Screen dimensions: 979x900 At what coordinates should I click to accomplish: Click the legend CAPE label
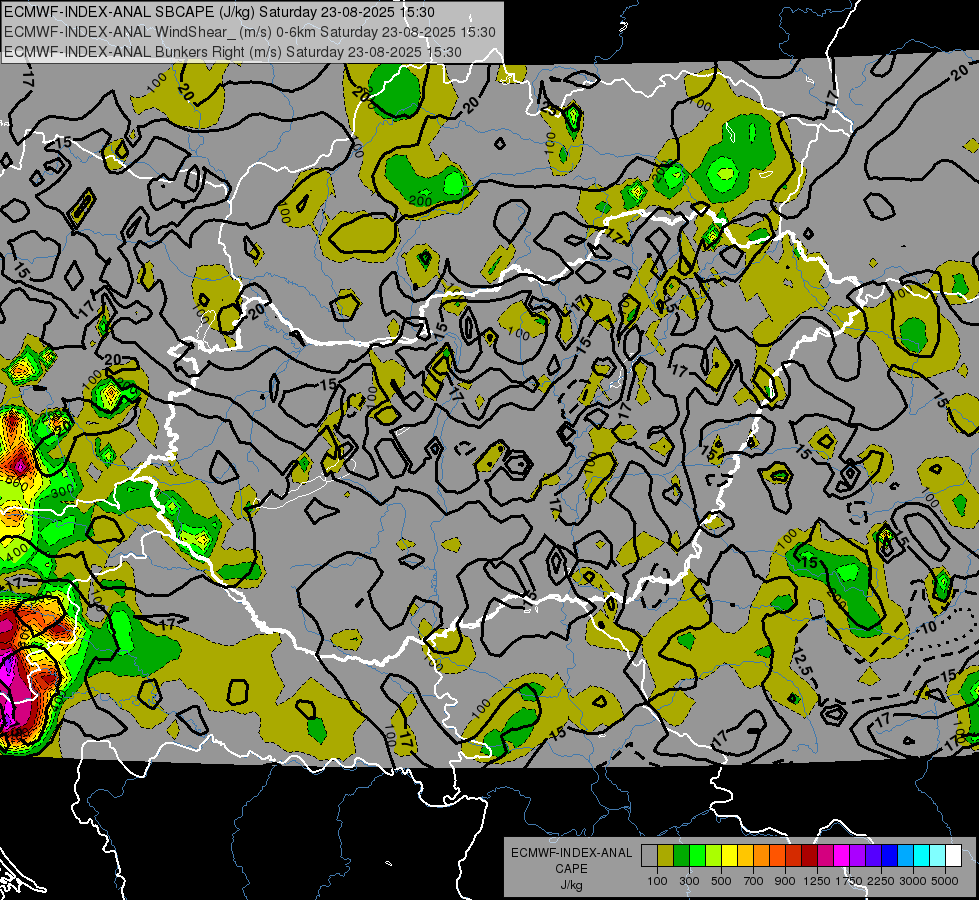571,869
